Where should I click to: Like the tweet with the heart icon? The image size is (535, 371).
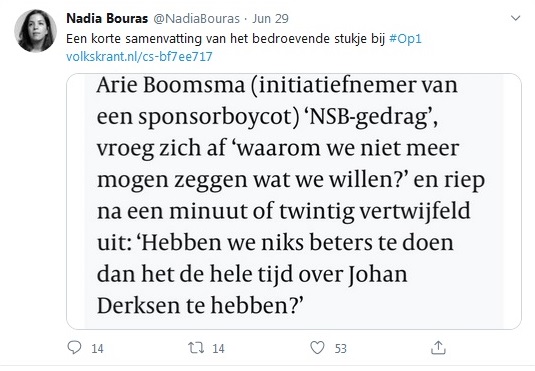point(317,347)
